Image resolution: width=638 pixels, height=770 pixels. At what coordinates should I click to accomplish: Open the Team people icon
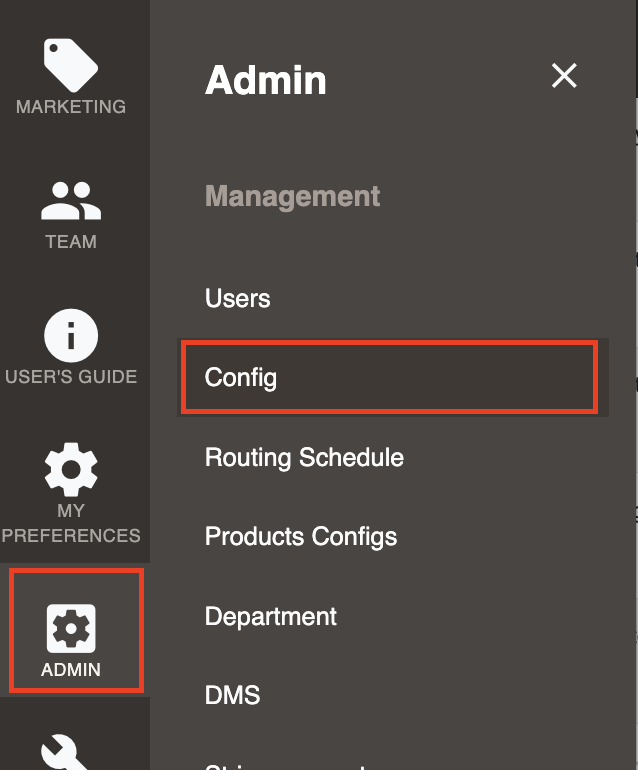(x=71, y=200)
